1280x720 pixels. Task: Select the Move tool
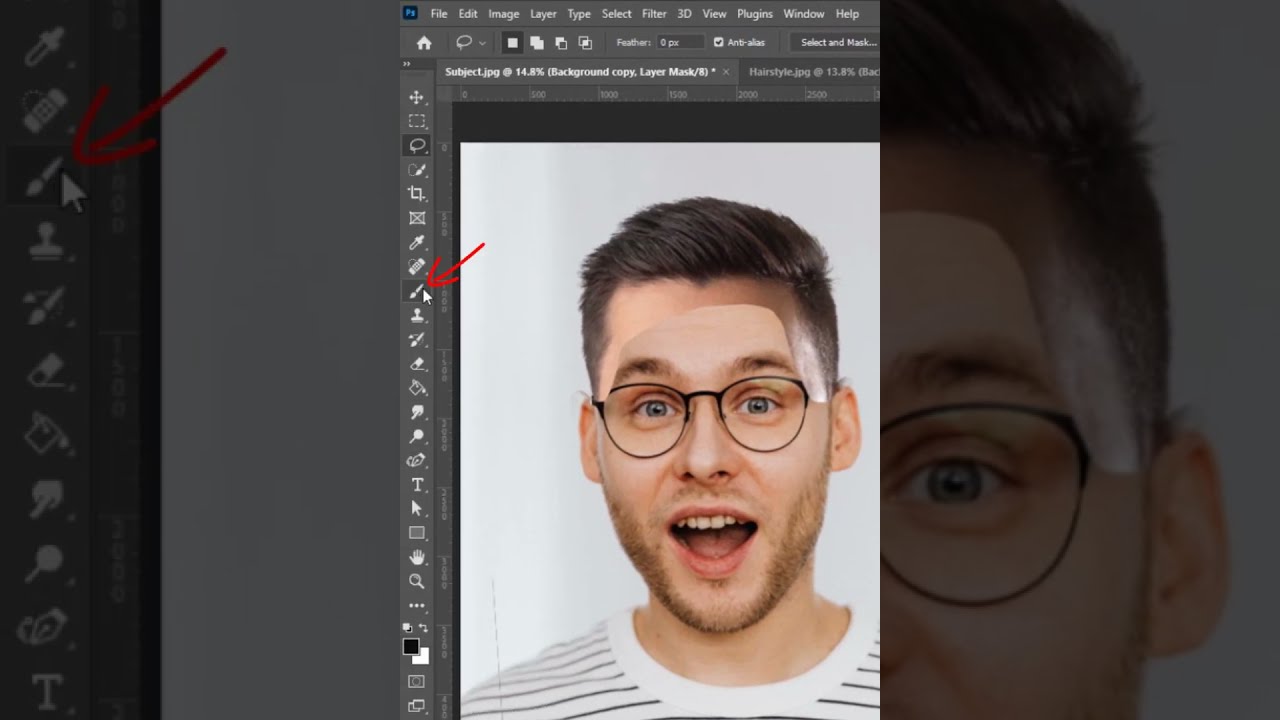click(417, 97)
